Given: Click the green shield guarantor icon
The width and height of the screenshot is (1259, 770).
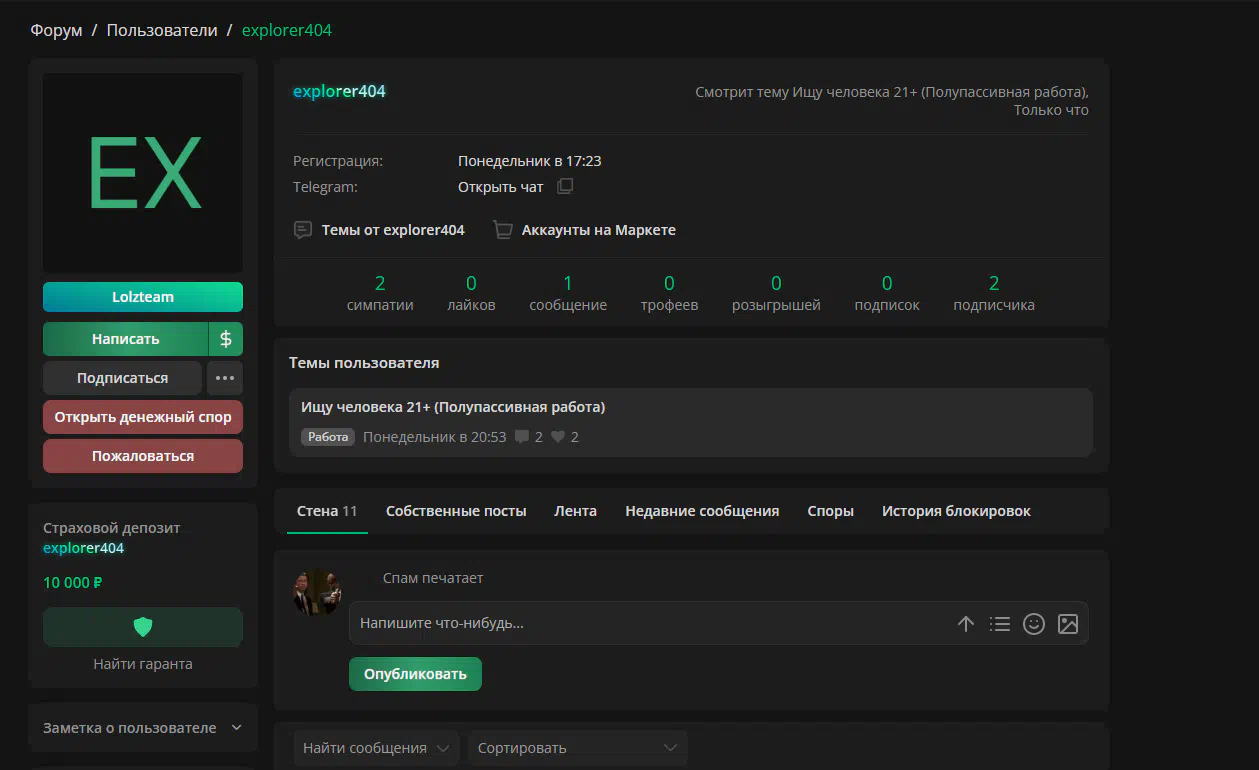Looking at the screenshot, I should click(x=143, y=627).
